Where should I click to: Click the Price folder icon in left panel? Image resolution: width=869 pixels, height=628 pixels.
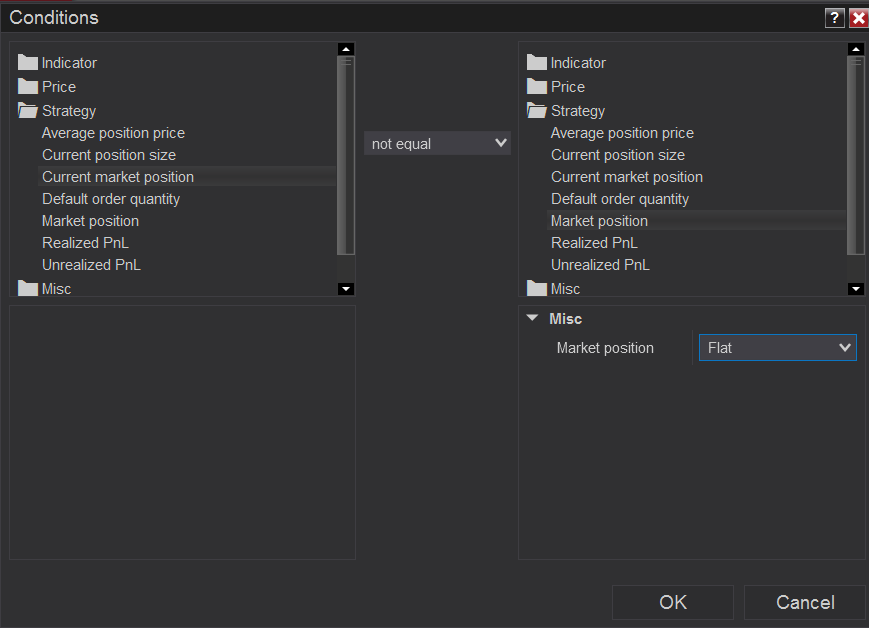point(28,87)
